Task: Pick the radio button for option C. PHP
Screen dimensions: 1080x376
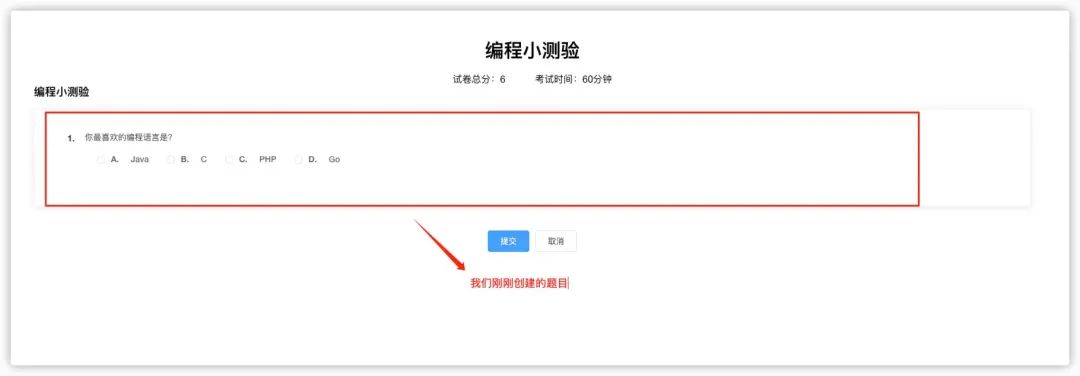Action: click(x=229, y=160)
